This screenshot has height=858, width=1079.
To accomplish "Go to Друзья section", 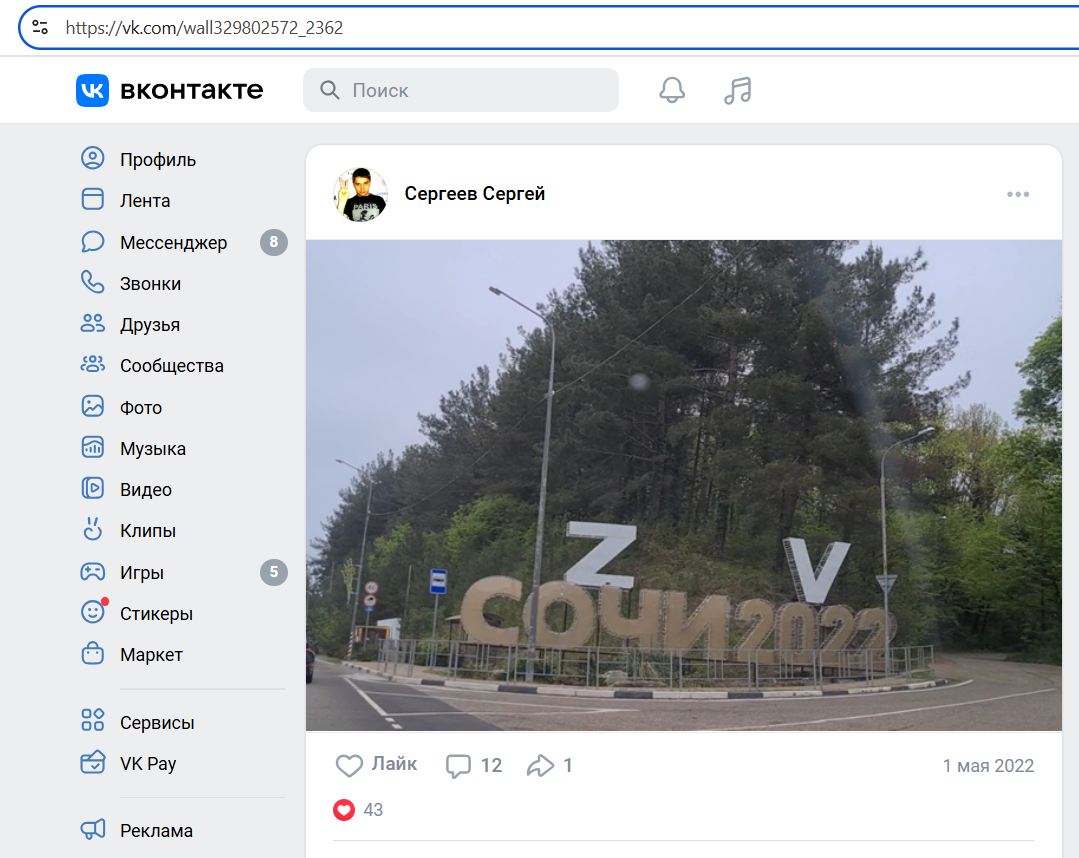I will tap(150, 325).
